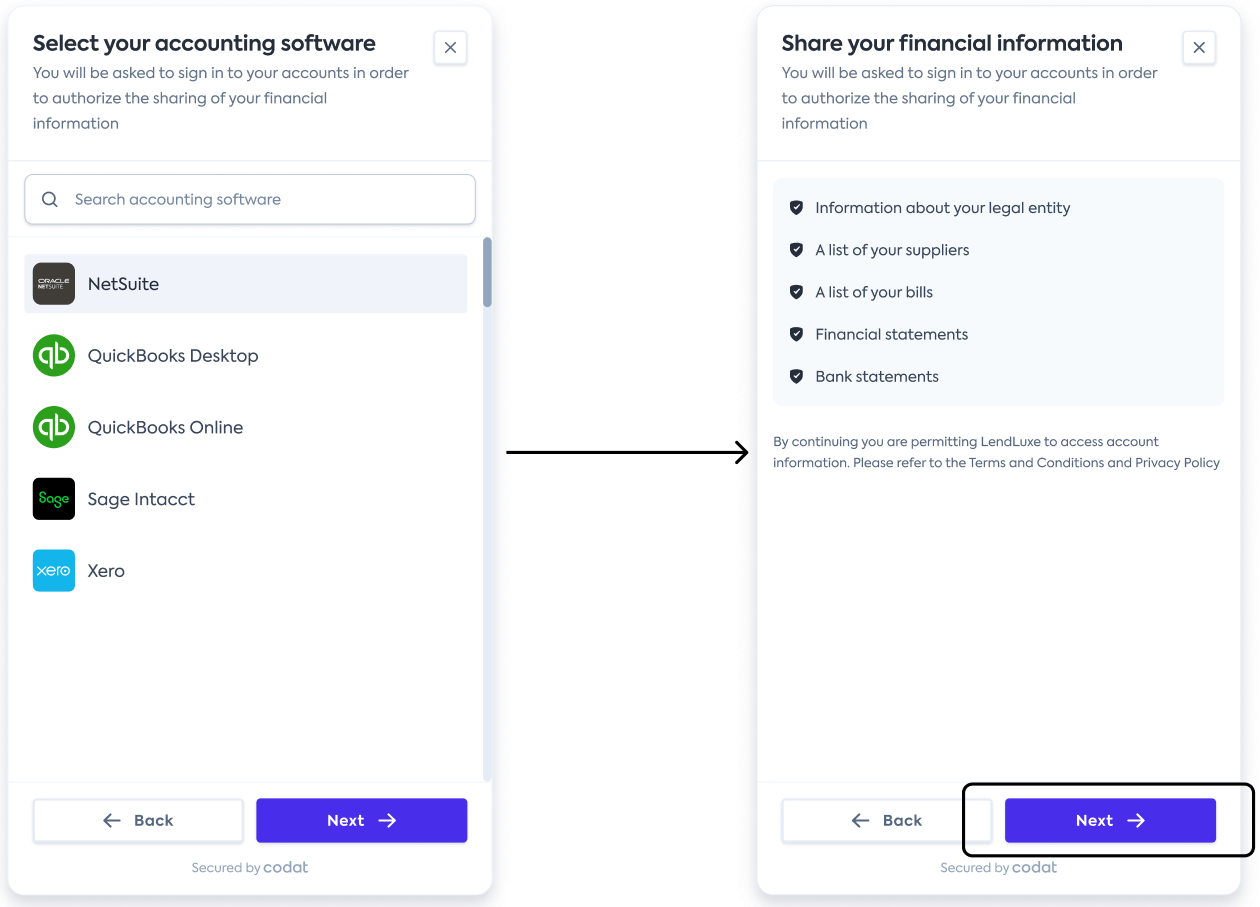The width and height of the screenshot is (1260, 907).
Task: Open the Terms and Conditions link
Action: click(1036, 463)
